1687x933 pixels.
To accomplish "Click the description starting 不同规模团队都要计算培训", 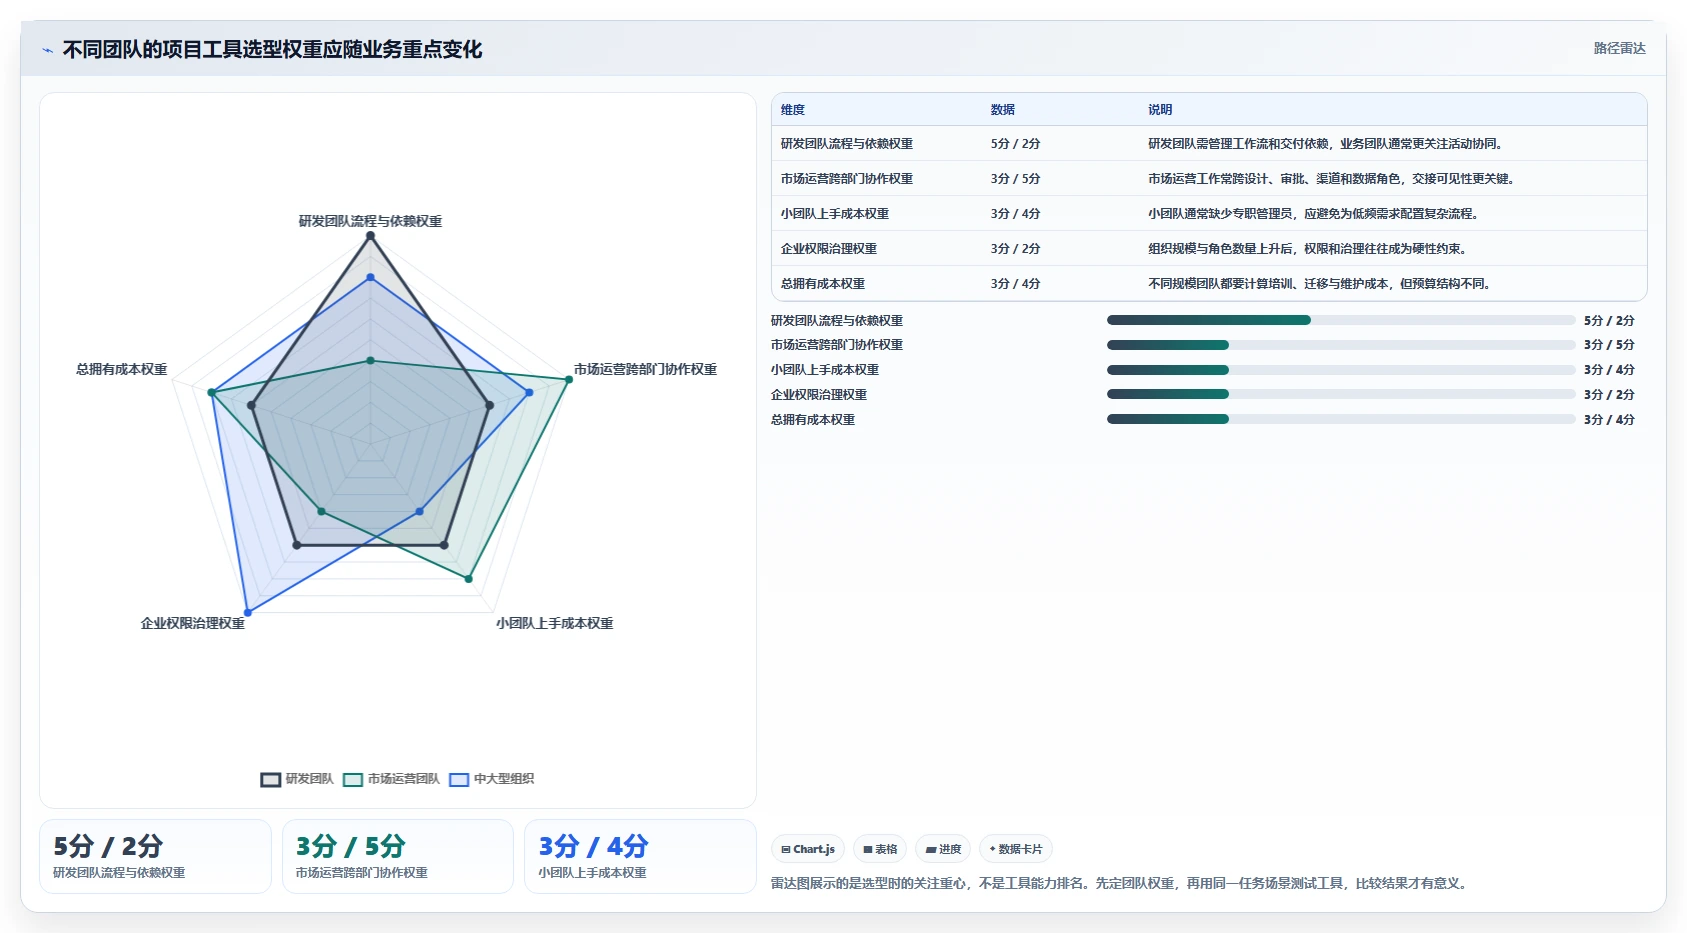I will tap(1322, 284).
